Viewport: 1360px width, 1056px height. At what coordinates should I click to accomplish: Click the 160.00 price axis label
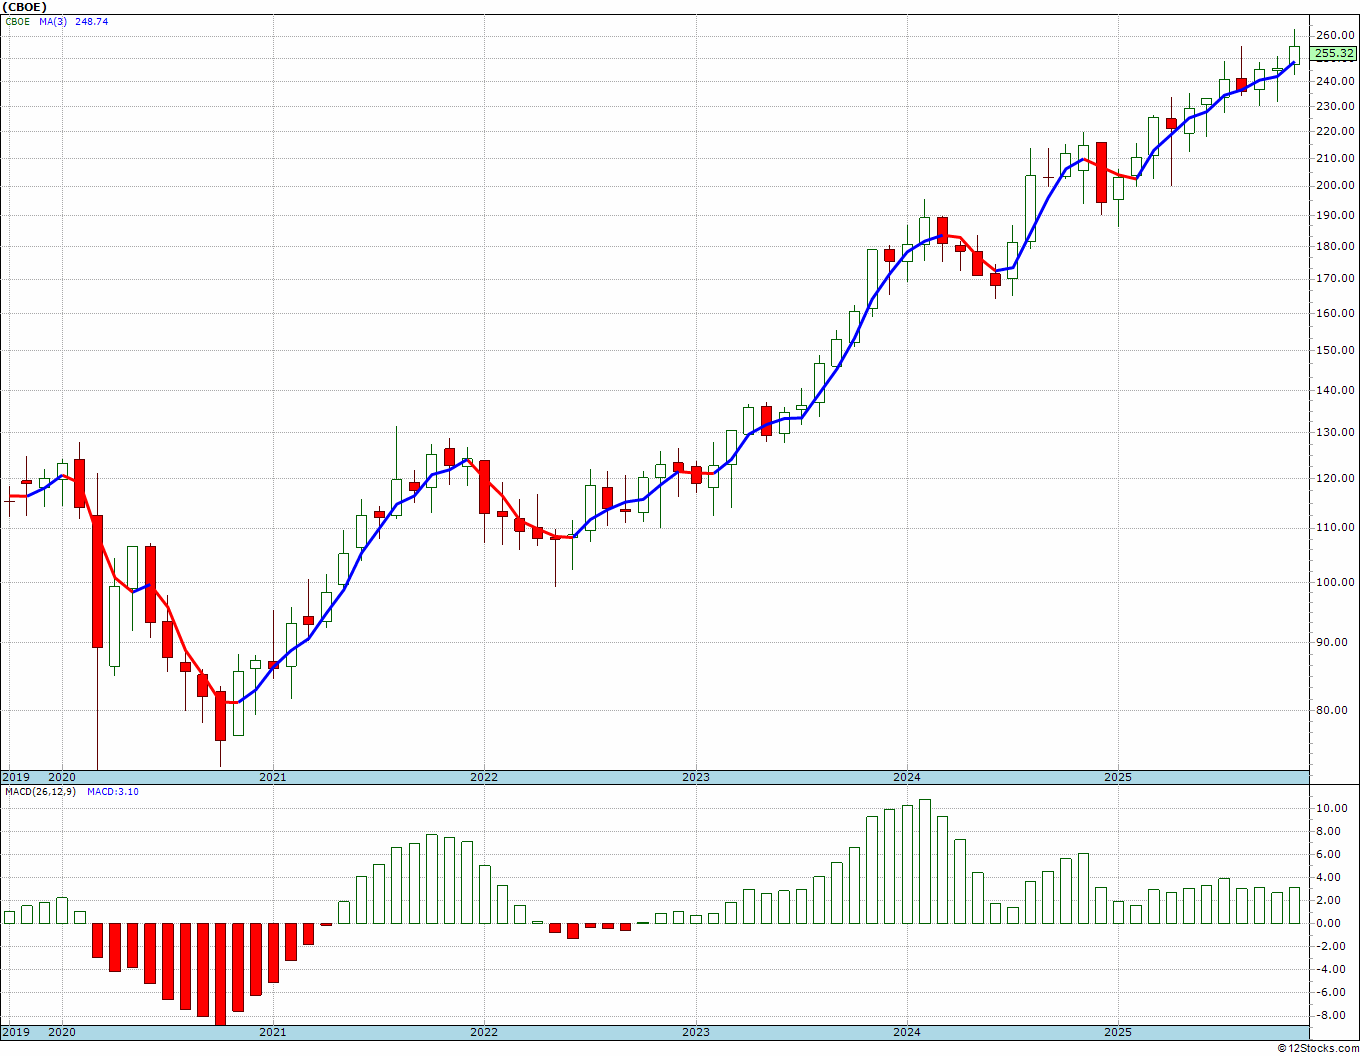click(1334, 313)
